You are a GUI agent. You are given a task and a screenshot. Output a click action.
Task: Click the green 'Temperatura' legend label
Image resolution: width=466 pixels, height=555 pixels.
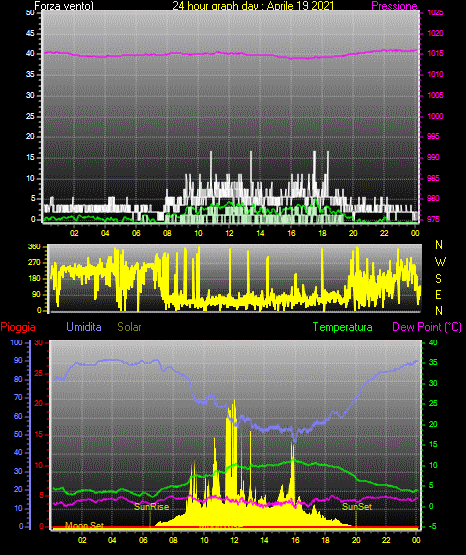point(342,327)
